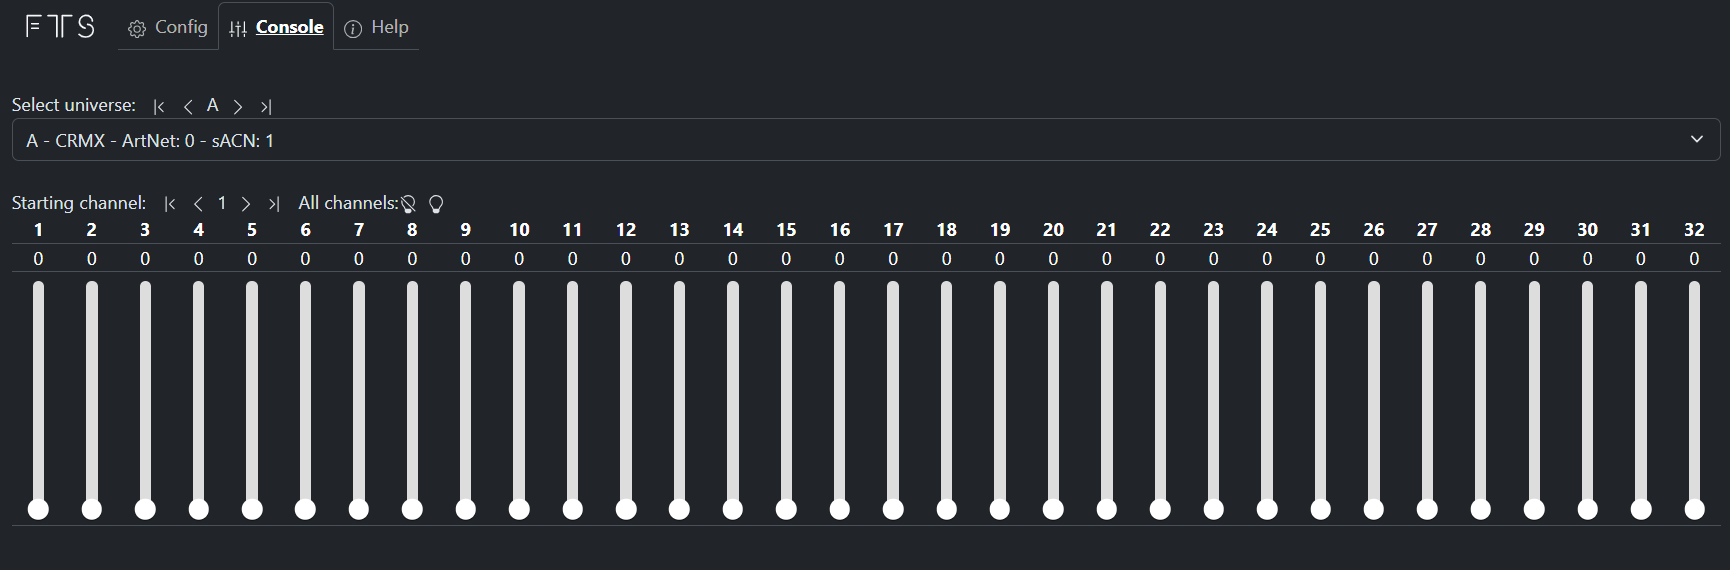Open the Config tab

pyautogui.click(x=168, y=27)
